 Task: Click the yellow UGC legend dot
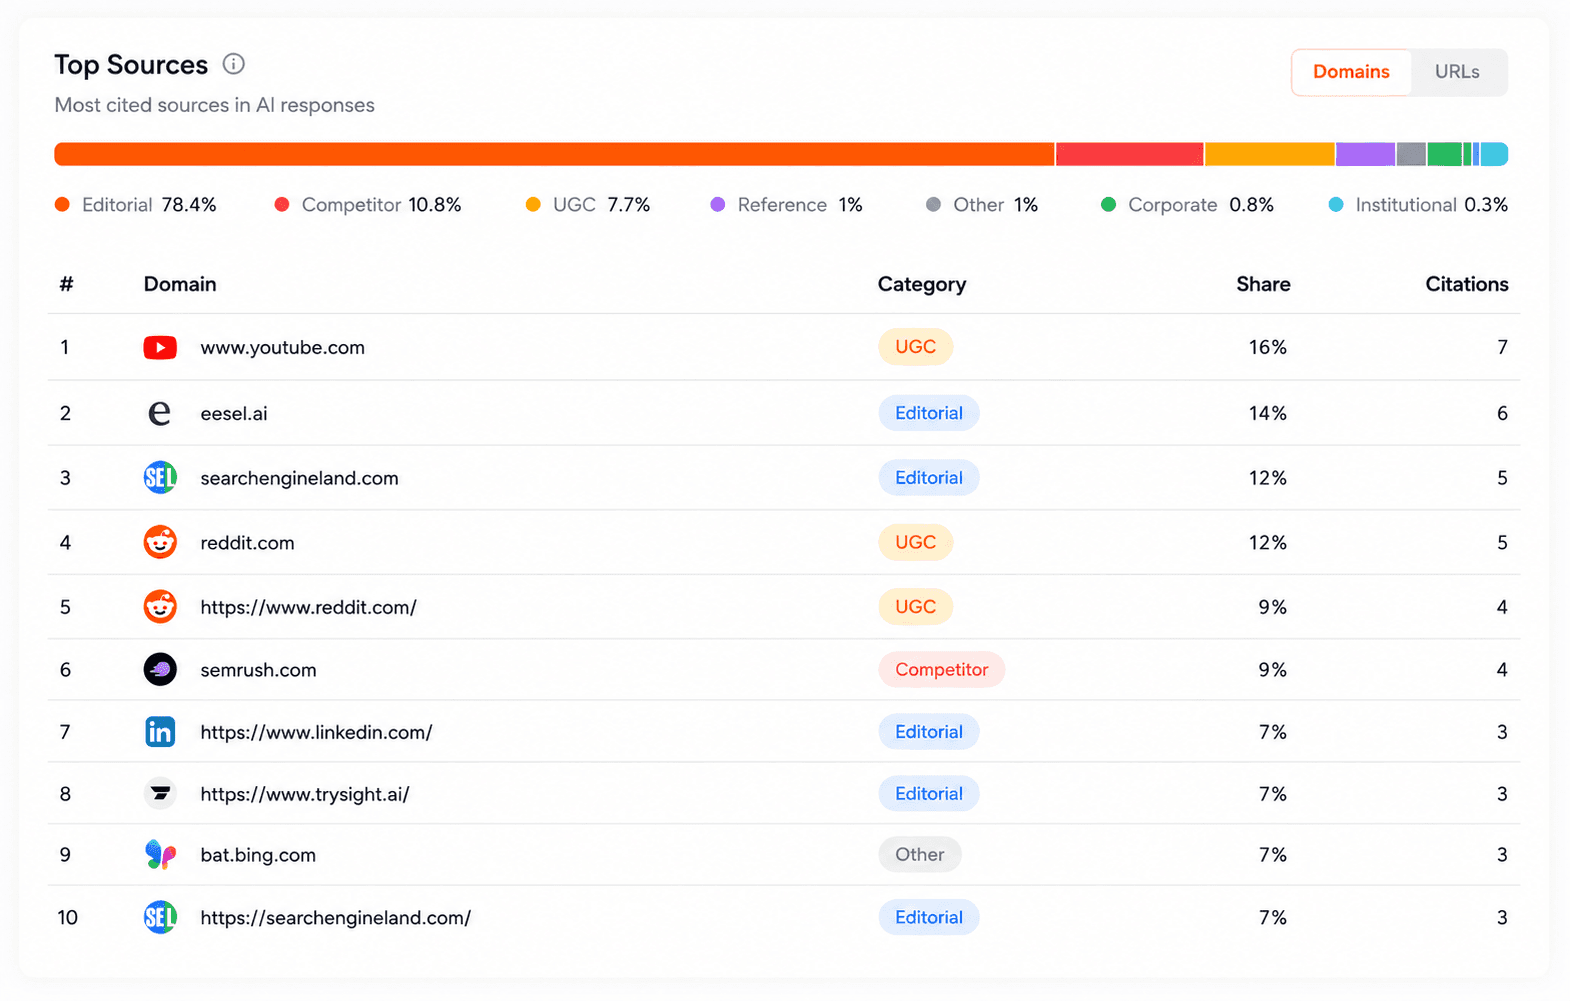point(533,204)
